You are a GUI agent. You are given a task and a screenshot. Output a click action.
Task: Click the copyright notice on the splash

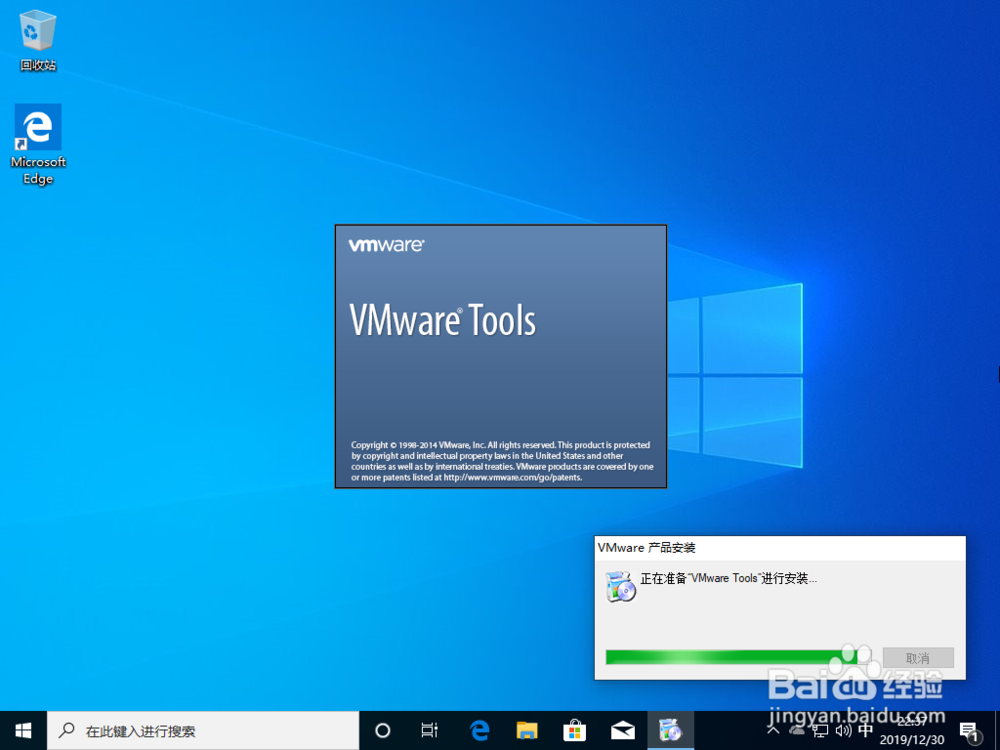tap(502, 461)
